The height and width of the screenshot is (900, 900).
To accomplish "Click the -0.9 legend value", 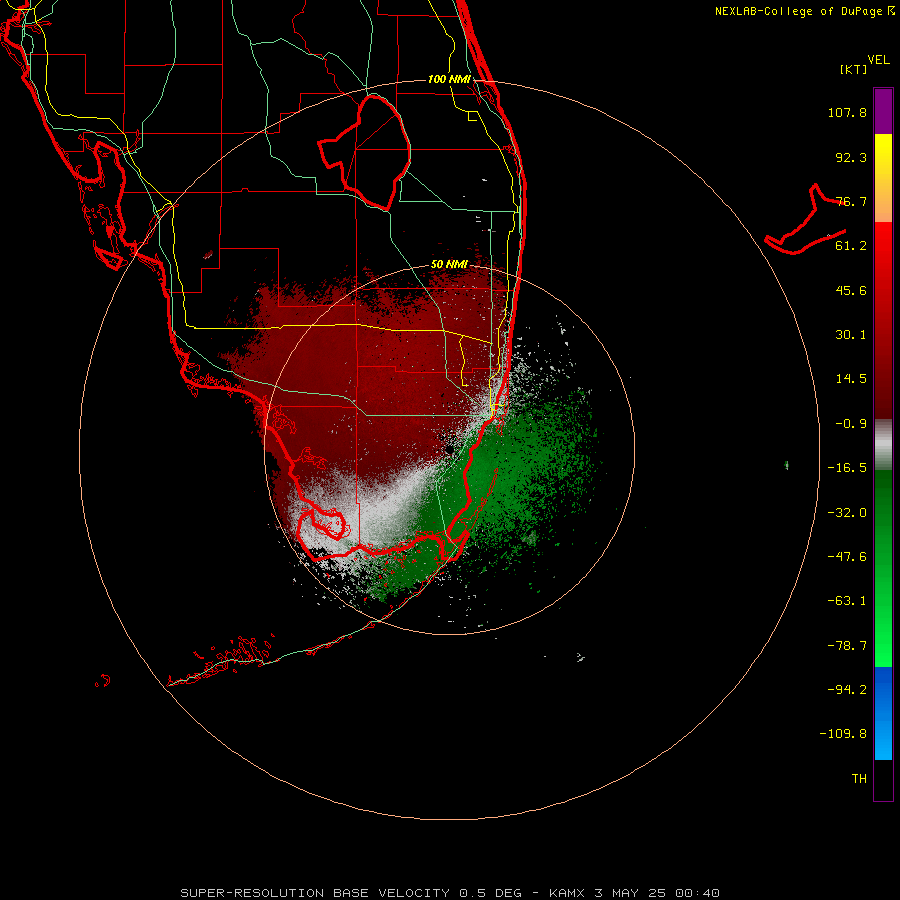I will pyautogui.click(x=851, y=424).
